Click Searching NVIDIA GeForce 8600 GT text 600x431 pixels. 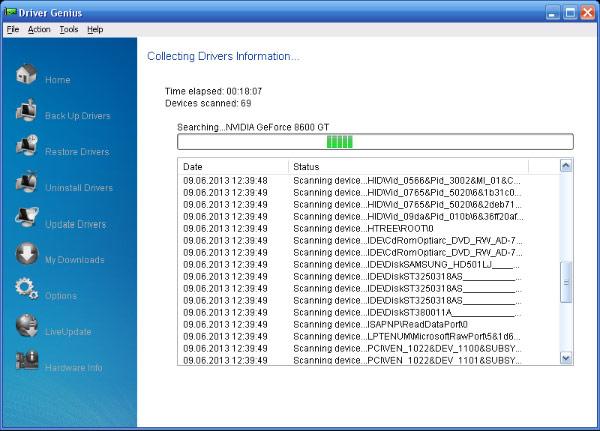(x=253, y=127)
